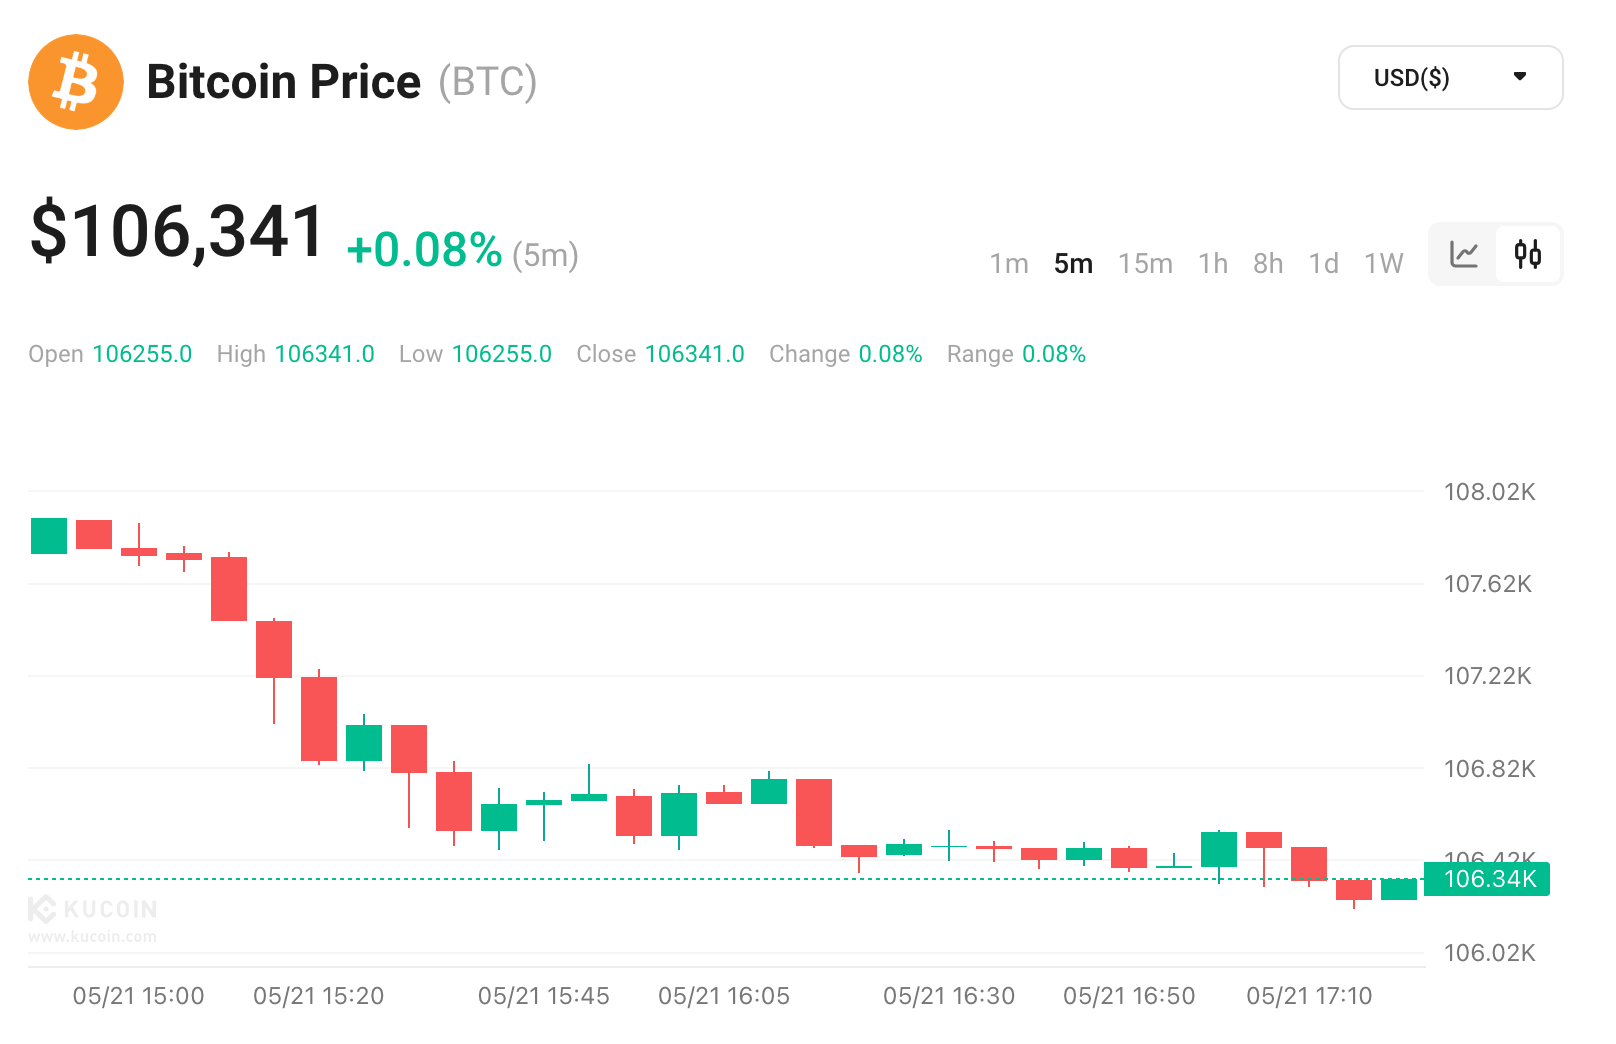
Task: Click the Bitcoin Price heading
Action: (284, 82)
